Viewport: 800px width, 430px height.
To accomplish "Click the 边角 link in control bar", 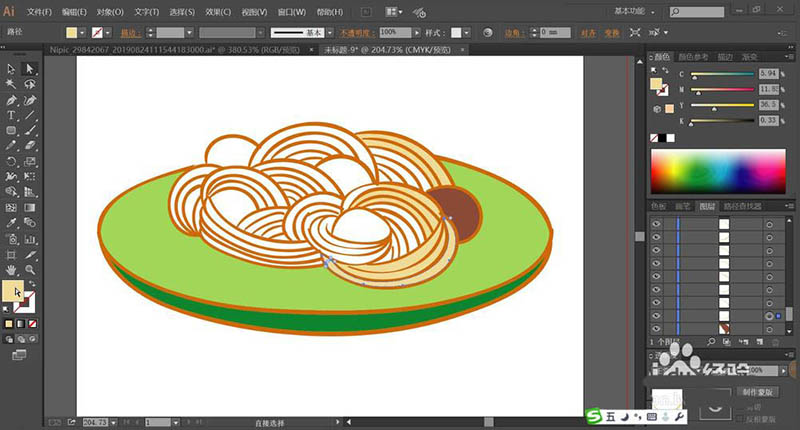I will click(x=513, y=33).
